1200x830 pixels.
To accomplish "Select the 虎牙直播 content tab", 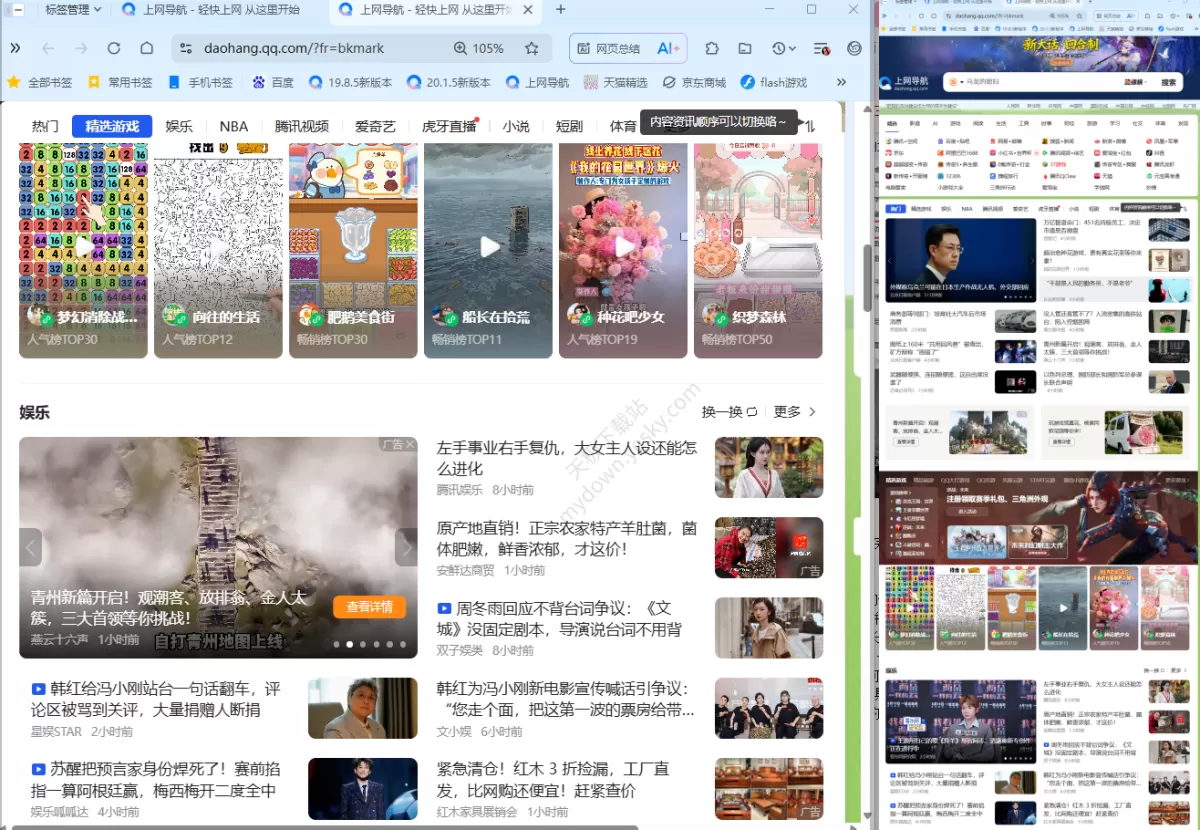I will point(449,126).
